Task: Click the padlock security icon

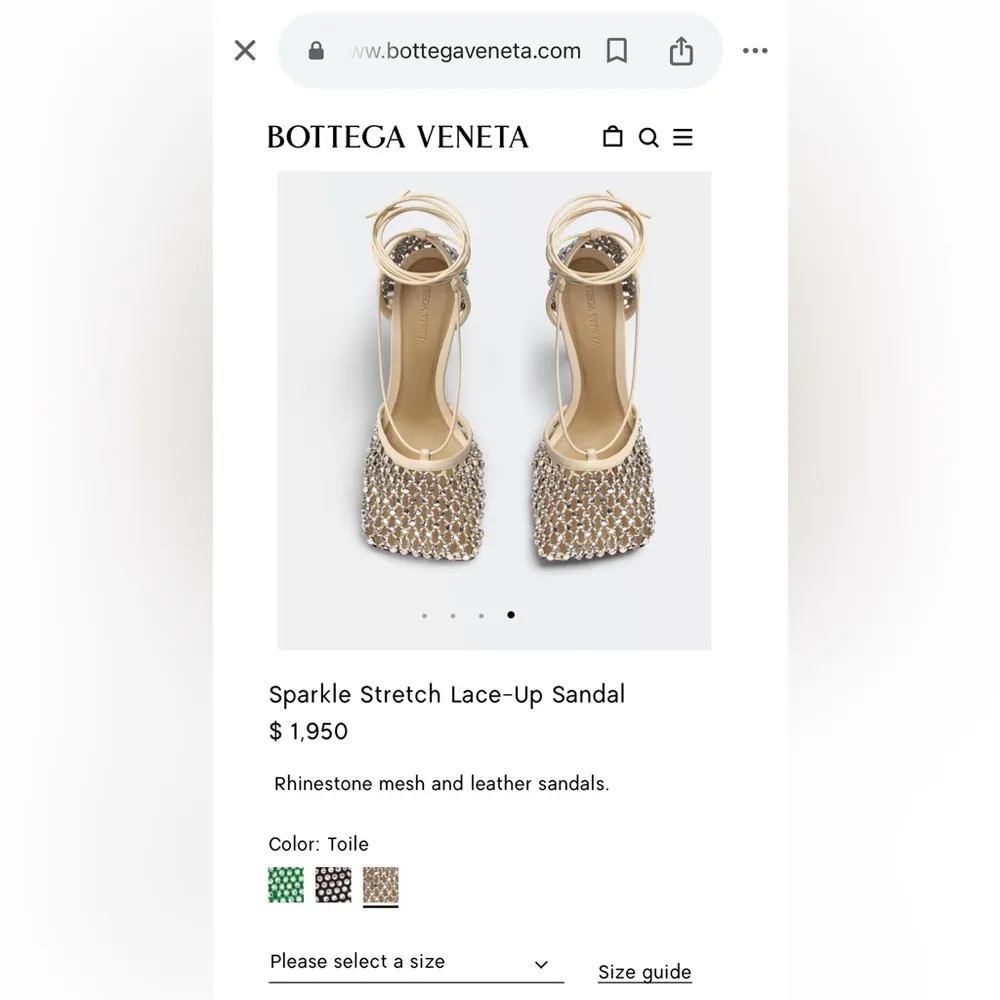Action: (x=314, y=50)
